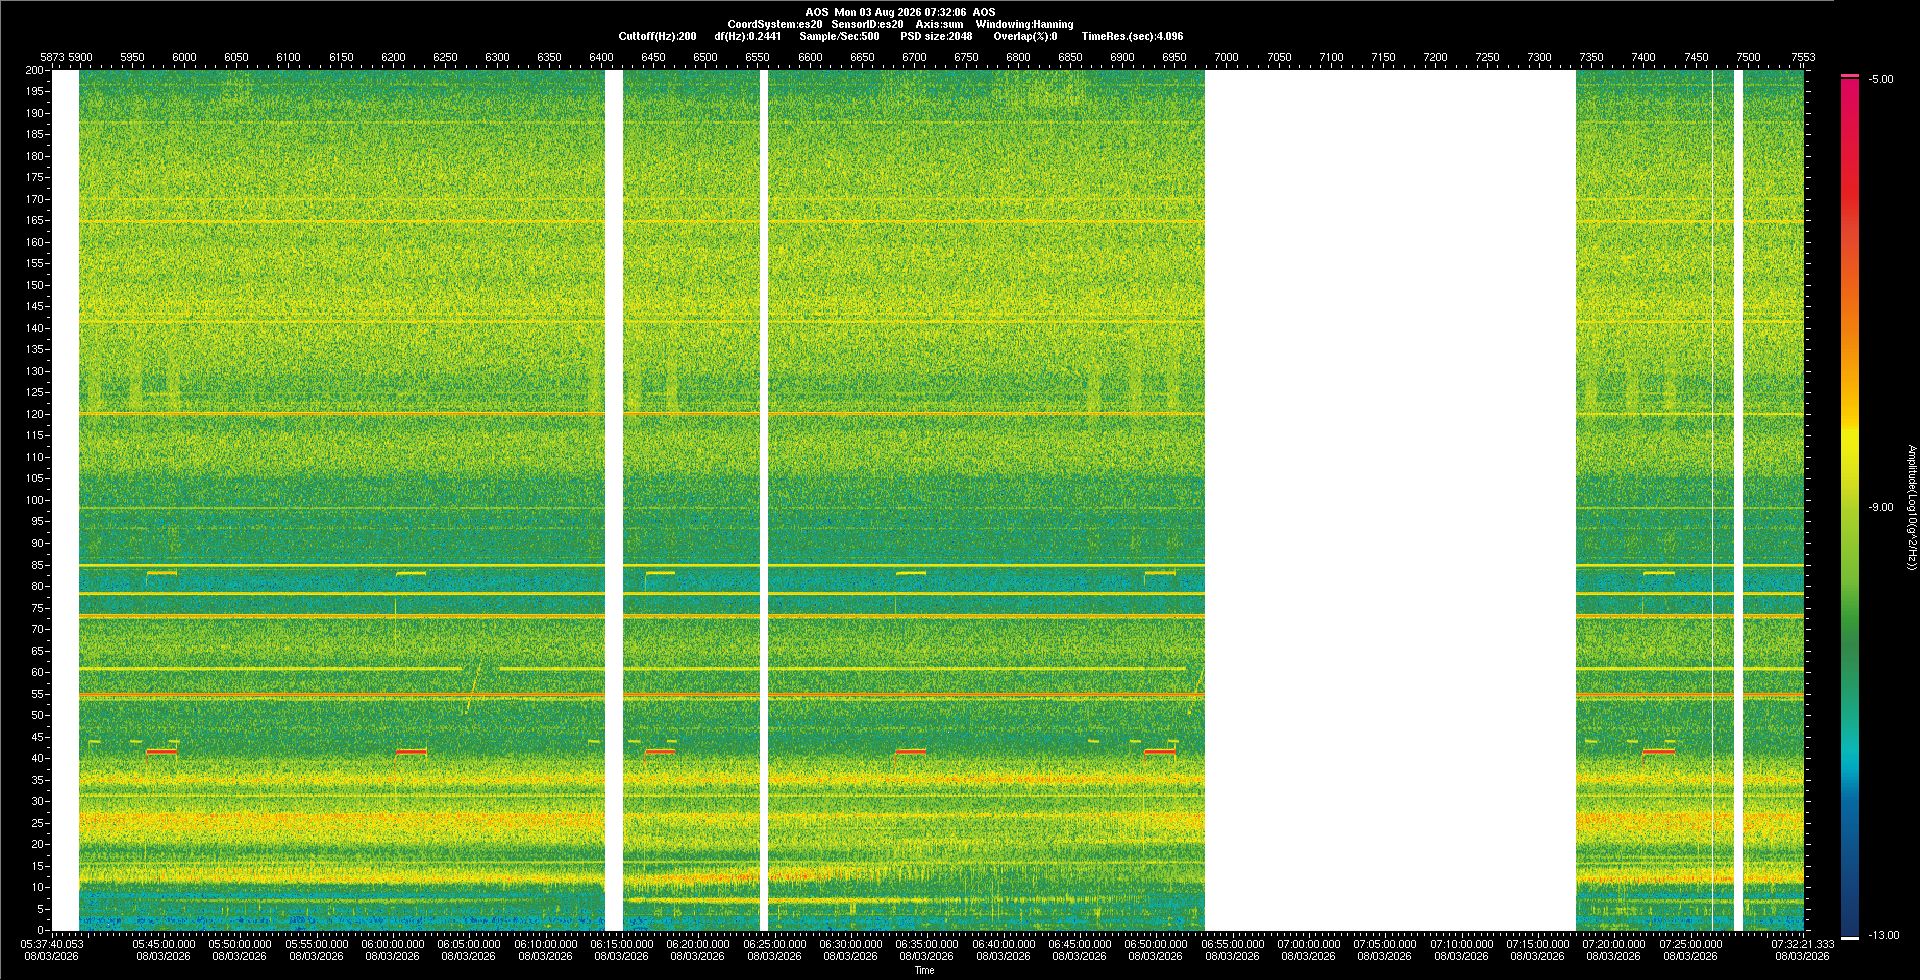The height and width of the screenshot is (980, 1920).
Task: Select the 'Cutoff(Hz):200' parameter text
Action: point(657,36)
